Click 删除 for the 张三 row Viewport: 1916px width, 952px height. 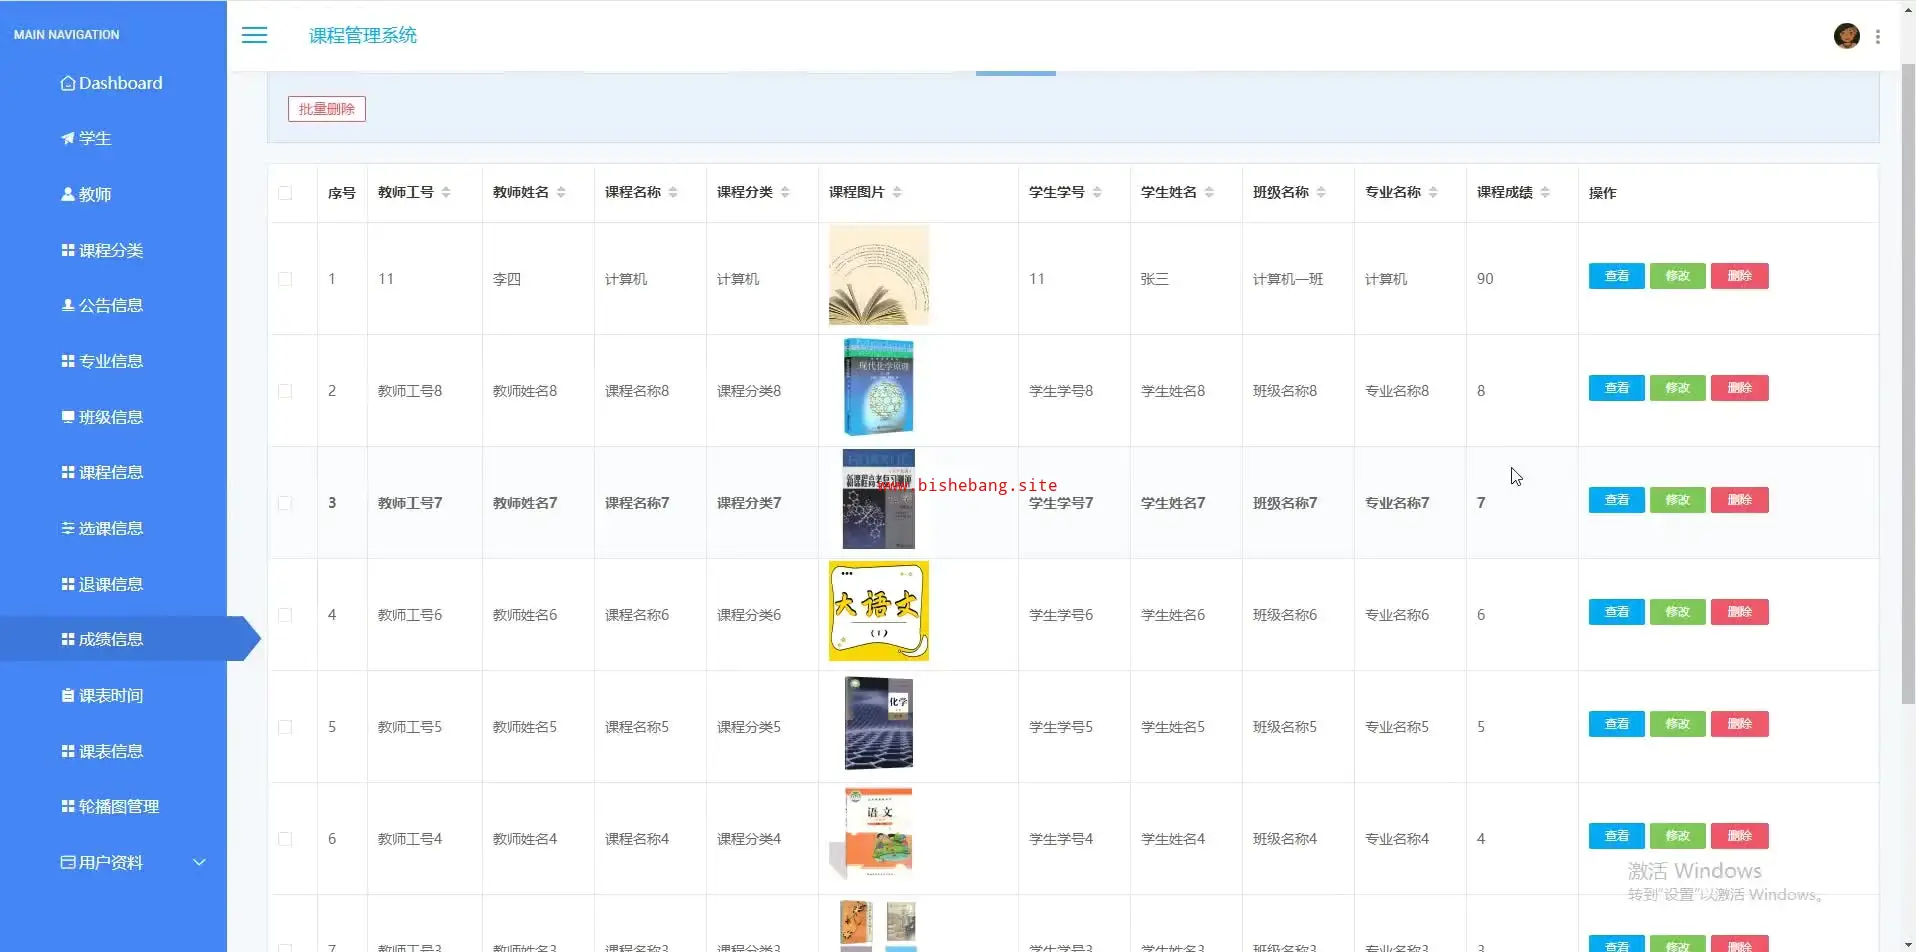(1739, 276)
